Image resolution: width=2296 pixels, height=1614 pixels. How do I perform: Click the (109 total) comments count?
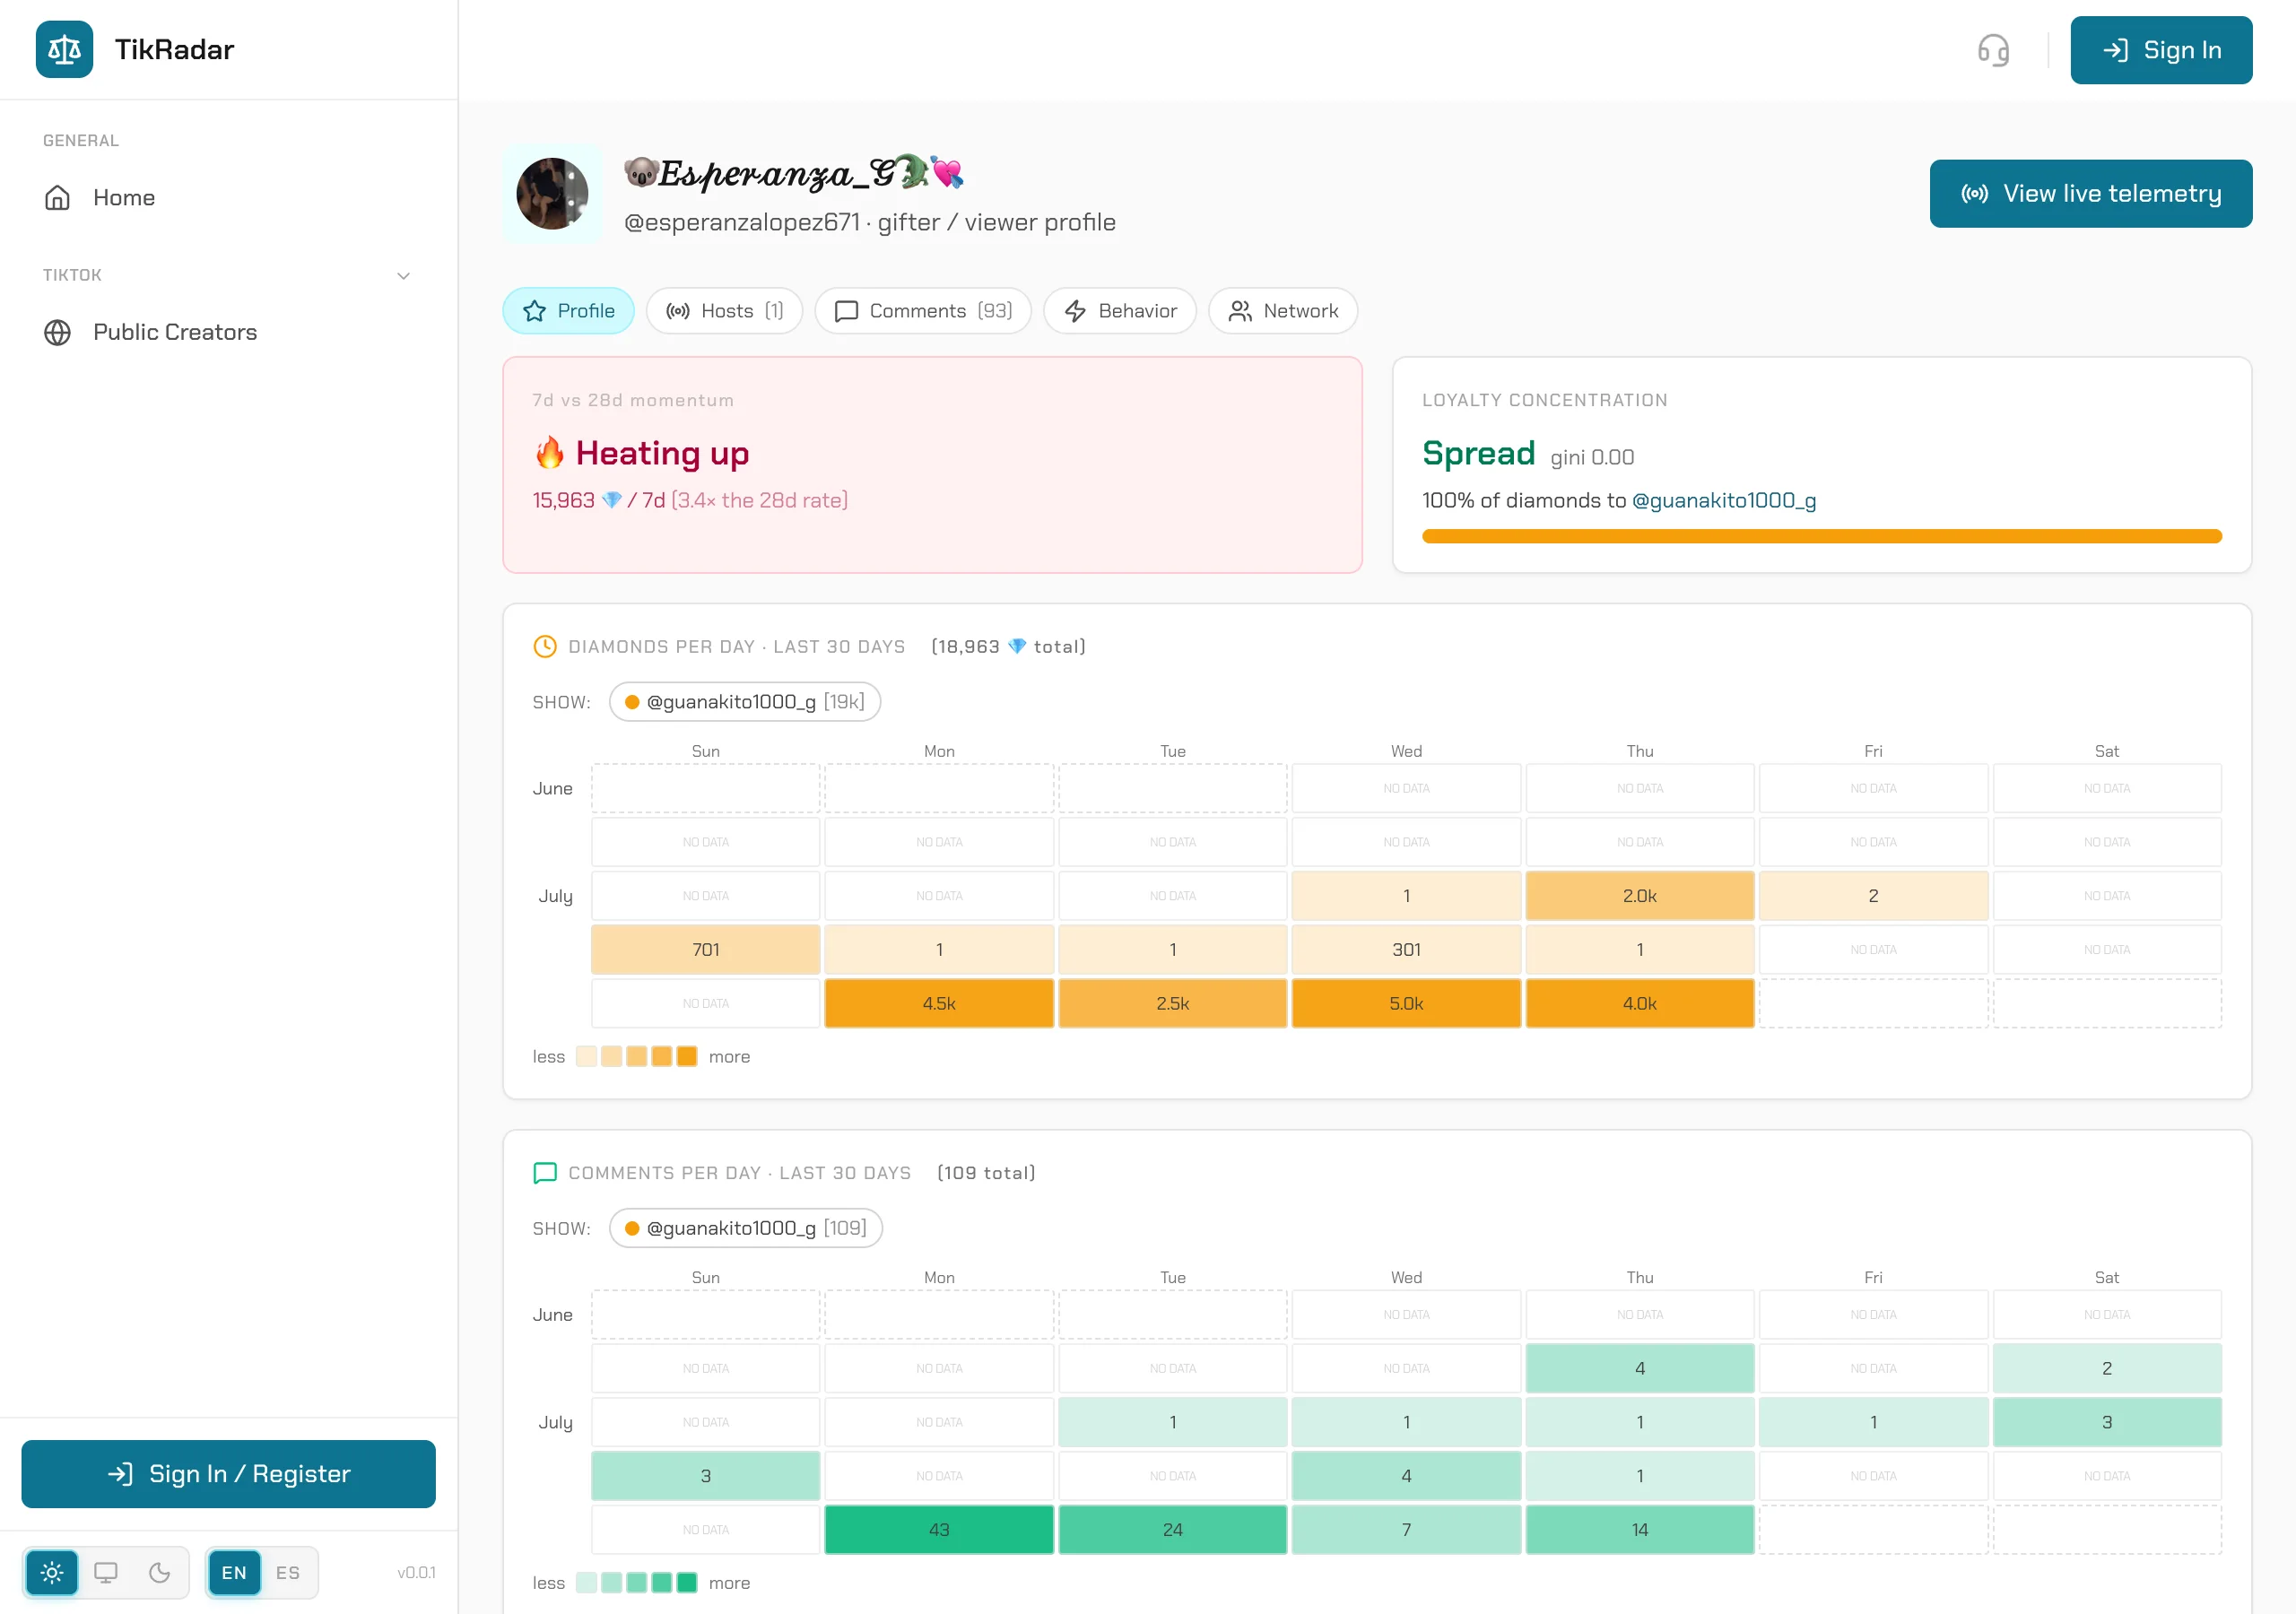click(x=986, y=1173)
